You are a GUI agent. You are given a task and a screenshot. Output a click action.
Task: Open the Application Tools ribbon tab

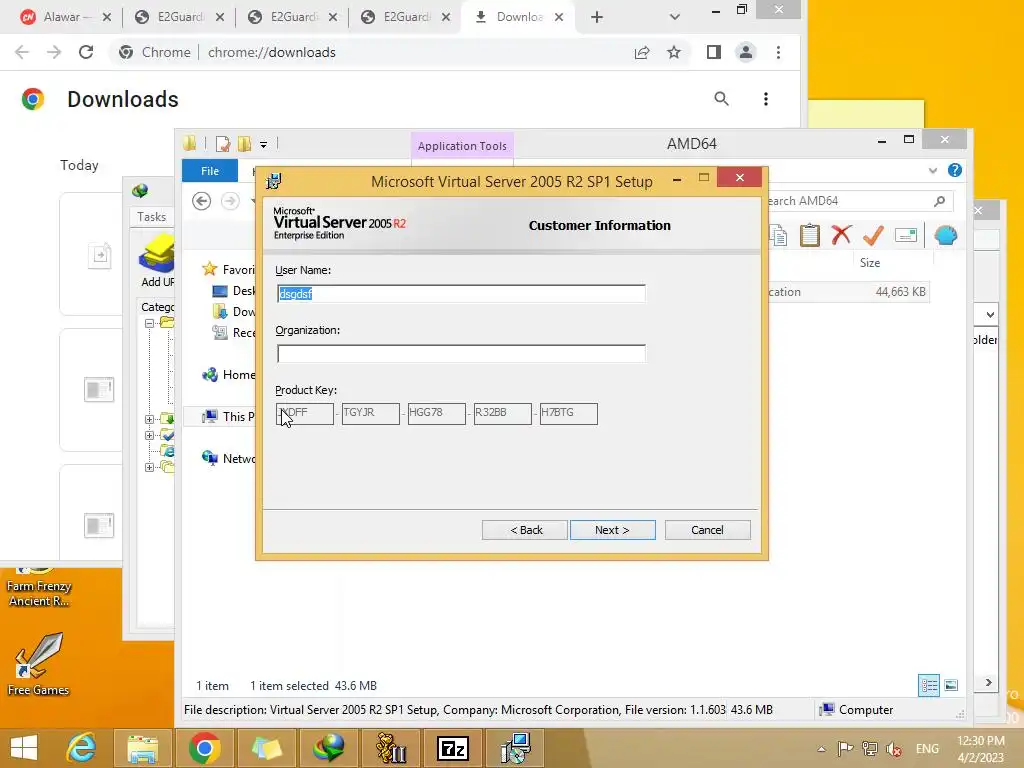pyautogui.click(x=462, y=146)
